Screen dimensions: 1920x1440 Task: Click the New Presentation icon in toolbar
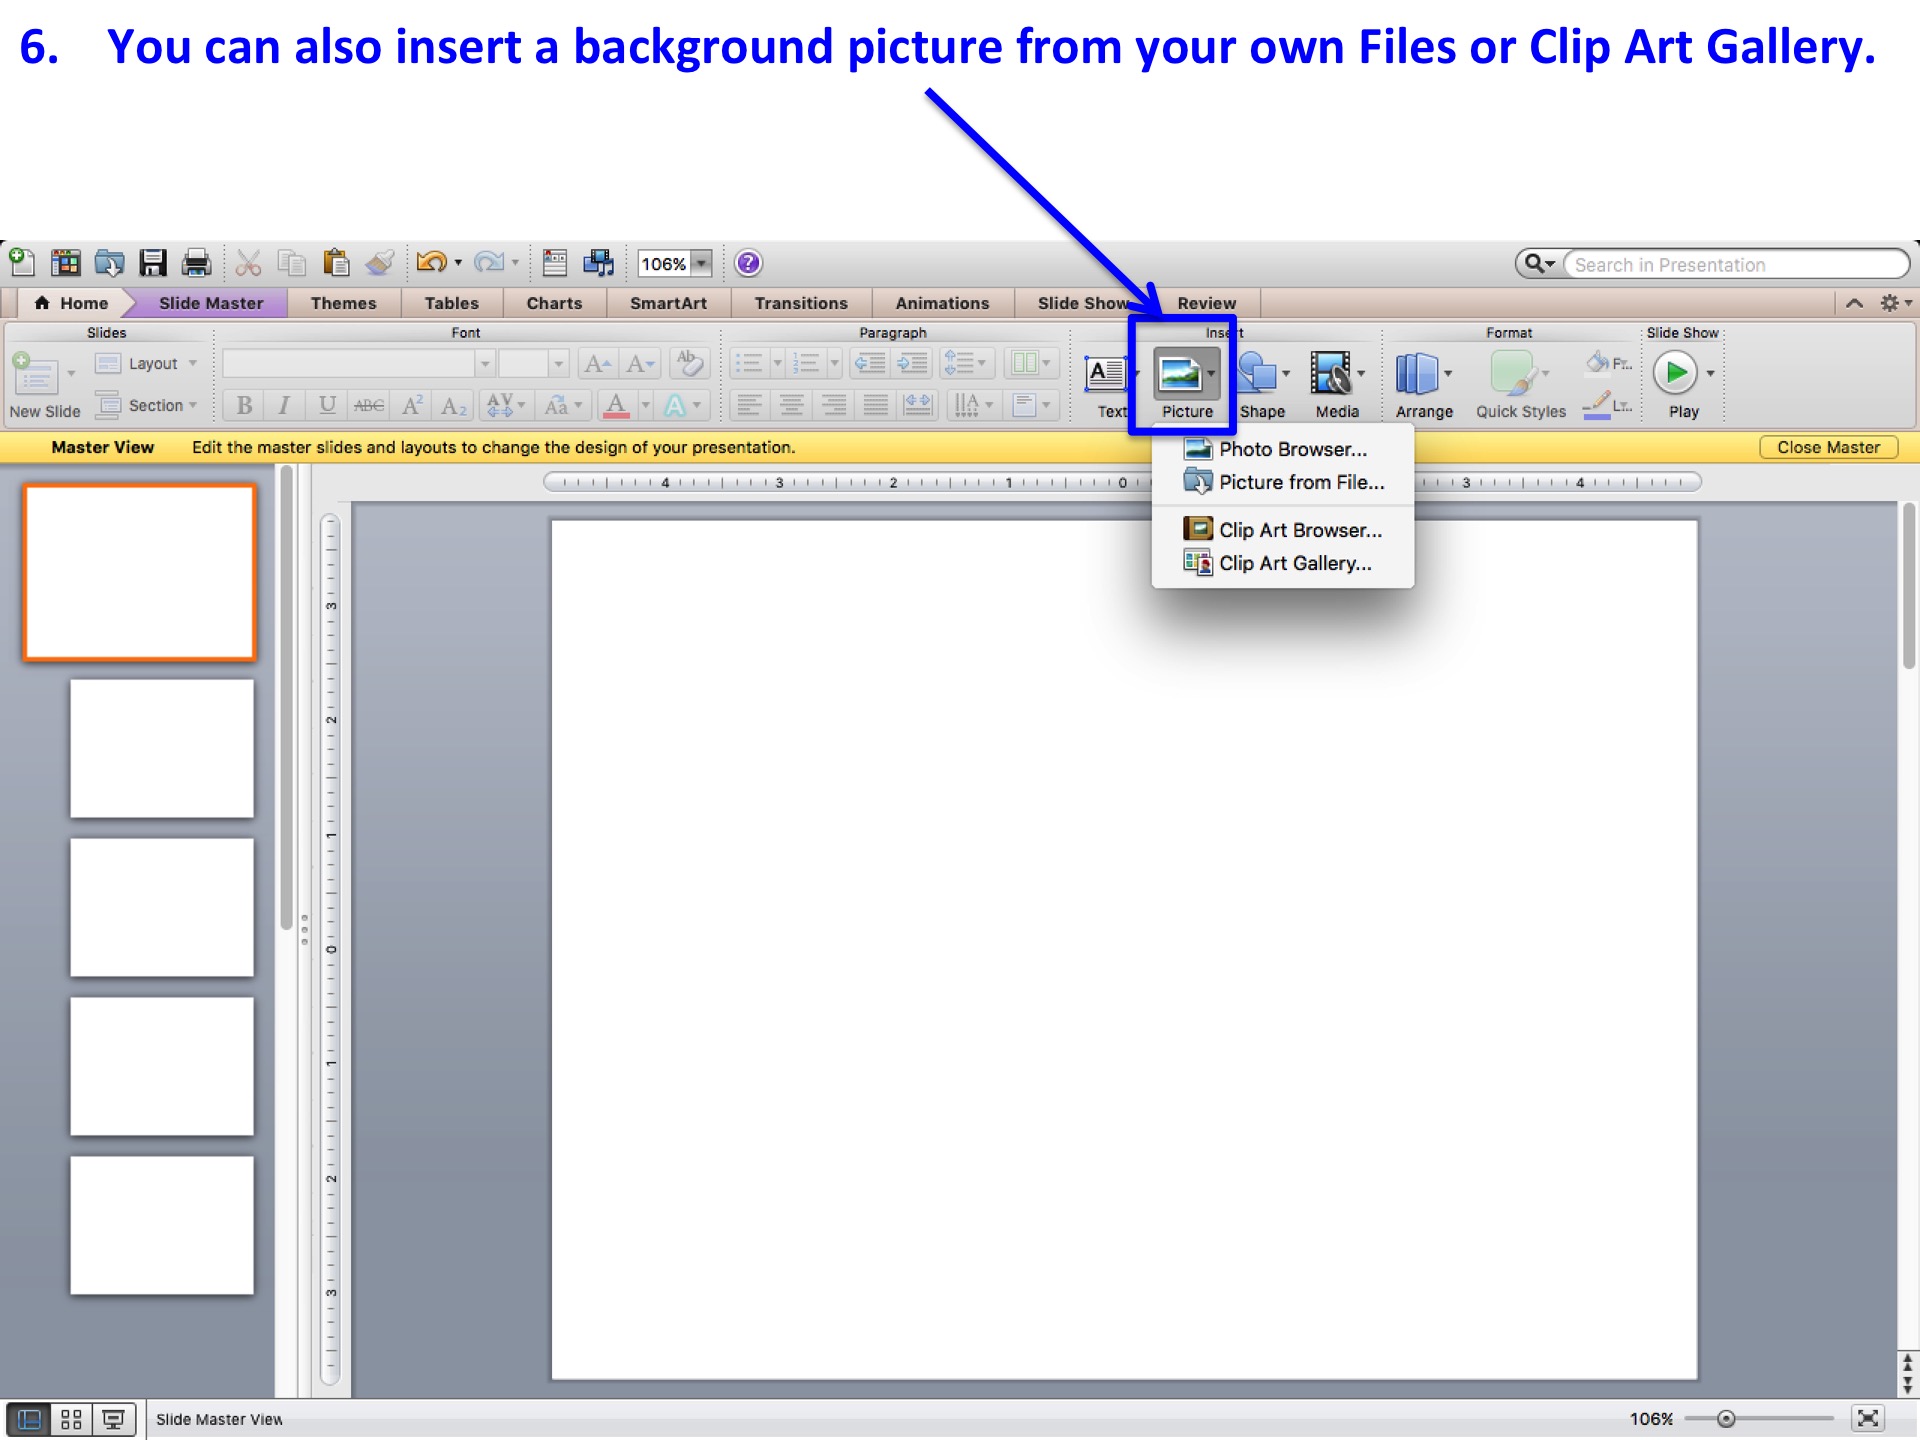pos(22,263)
